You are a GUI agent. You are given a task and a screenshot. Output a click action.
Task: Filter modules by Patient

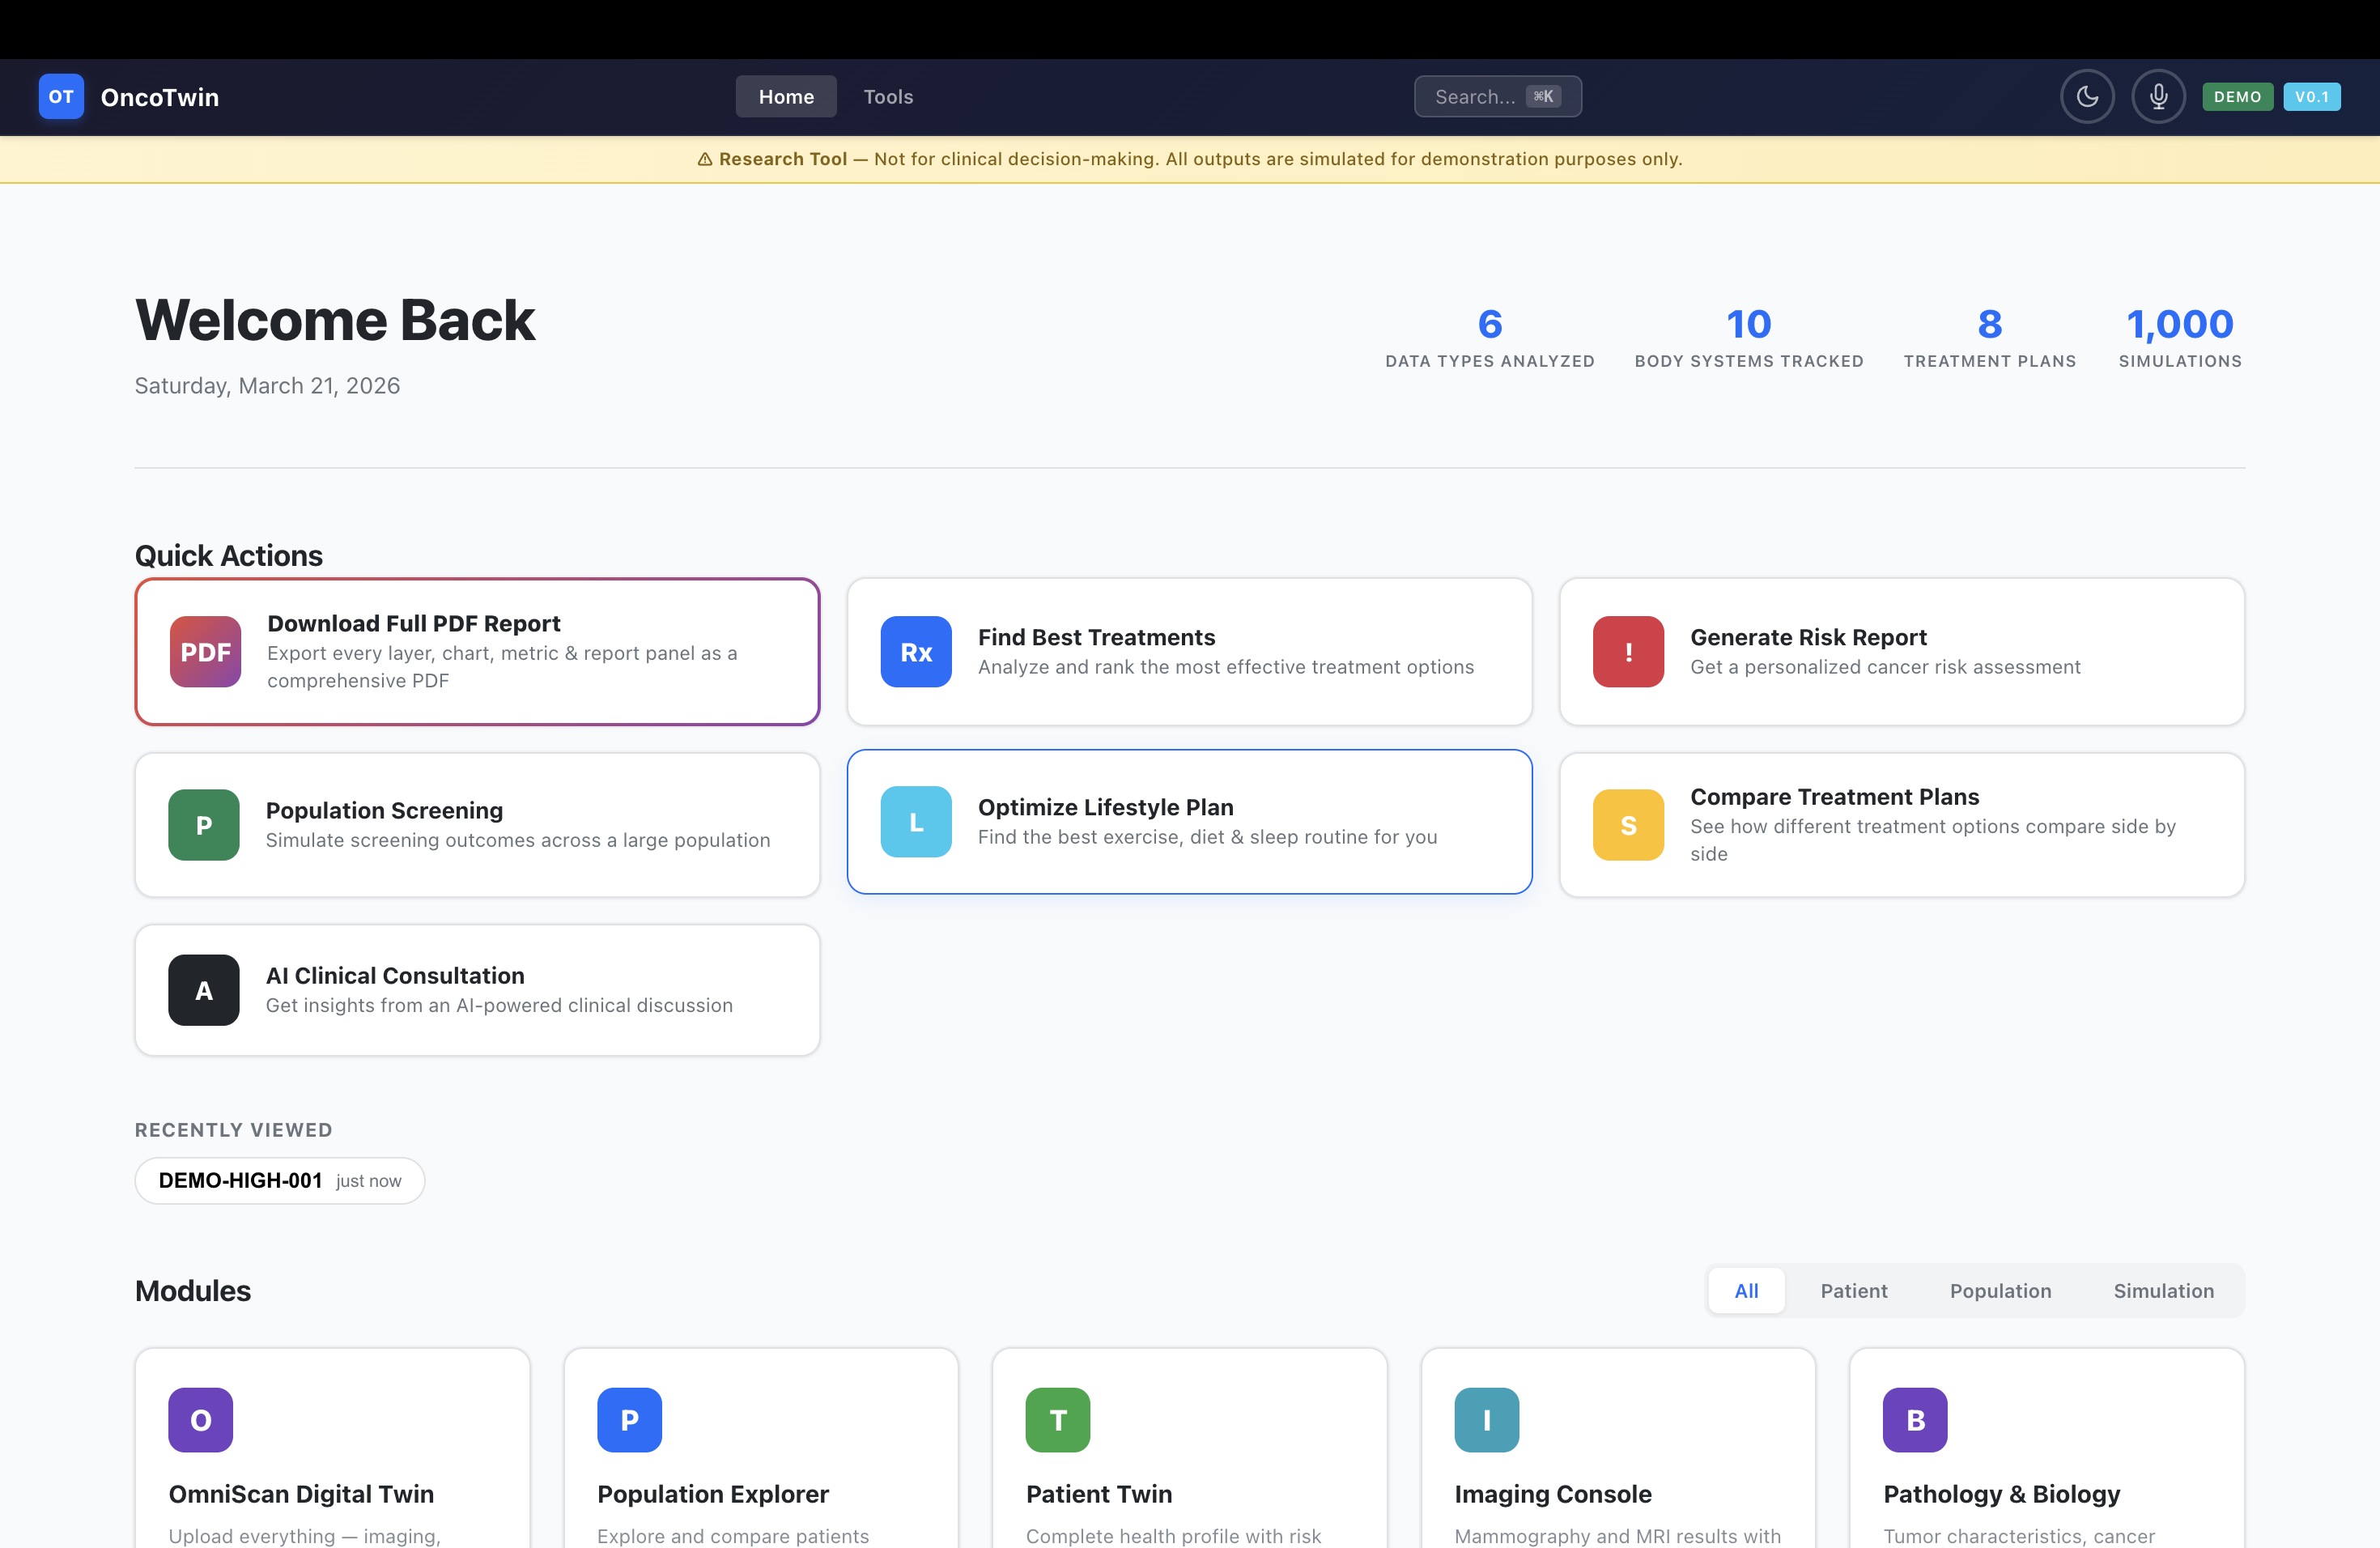pos(1853,1291)
